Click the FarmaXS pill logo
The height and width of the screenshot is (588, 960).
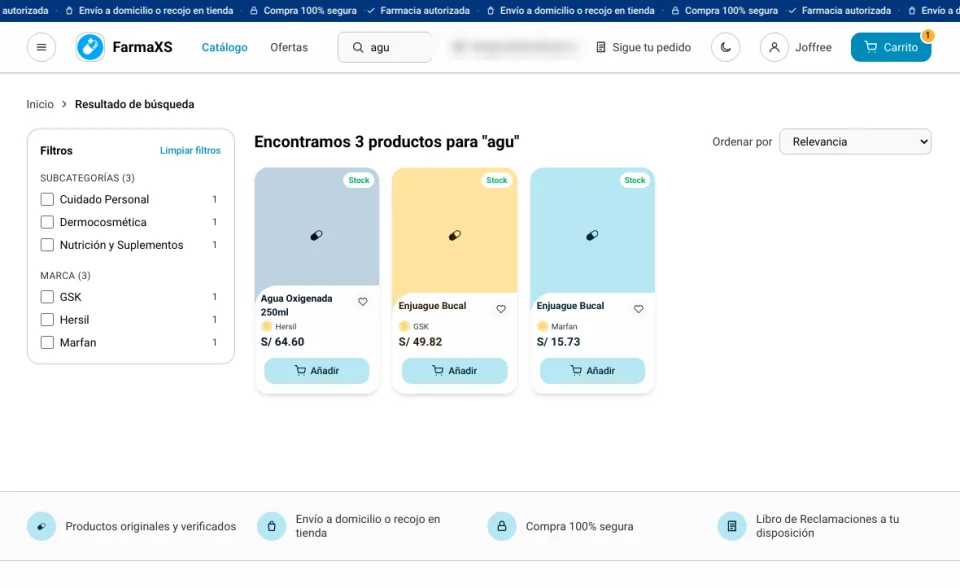(x=90, y=47)
